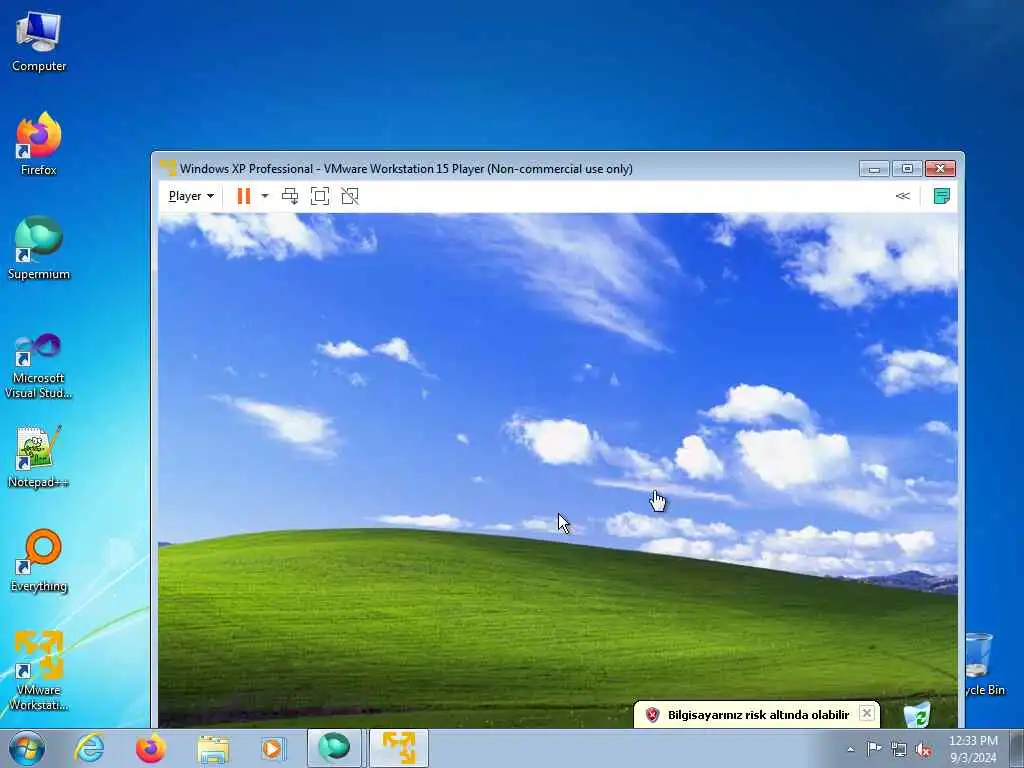
Task: Select the Windows 7 Recycle Bin desktop icon
Action: pyautogui.click(x=983, y=664)
